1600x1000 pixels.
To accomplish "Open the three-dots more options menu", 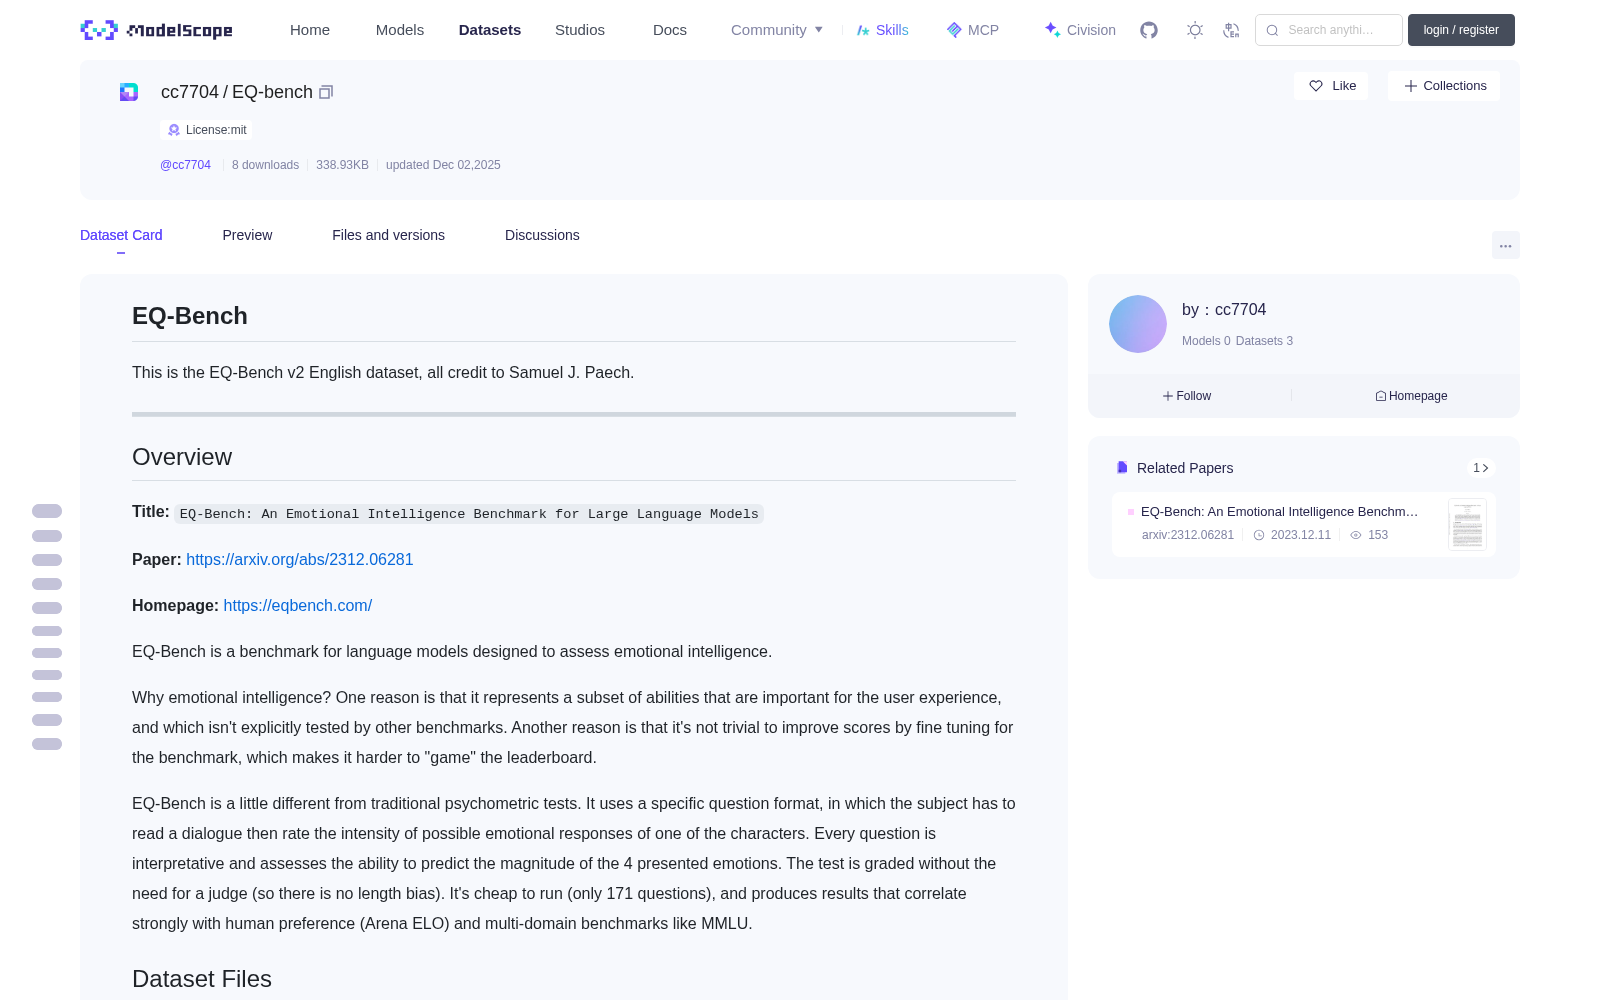I will click(x=1505, y=245).
